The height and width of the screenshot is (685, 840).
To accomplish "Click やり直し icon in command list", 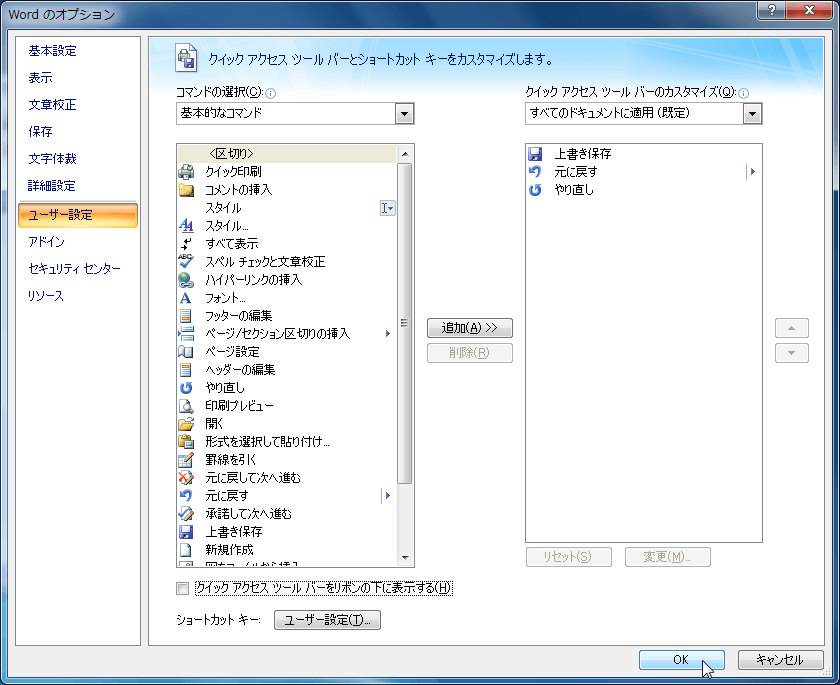I will click(186, 388).
